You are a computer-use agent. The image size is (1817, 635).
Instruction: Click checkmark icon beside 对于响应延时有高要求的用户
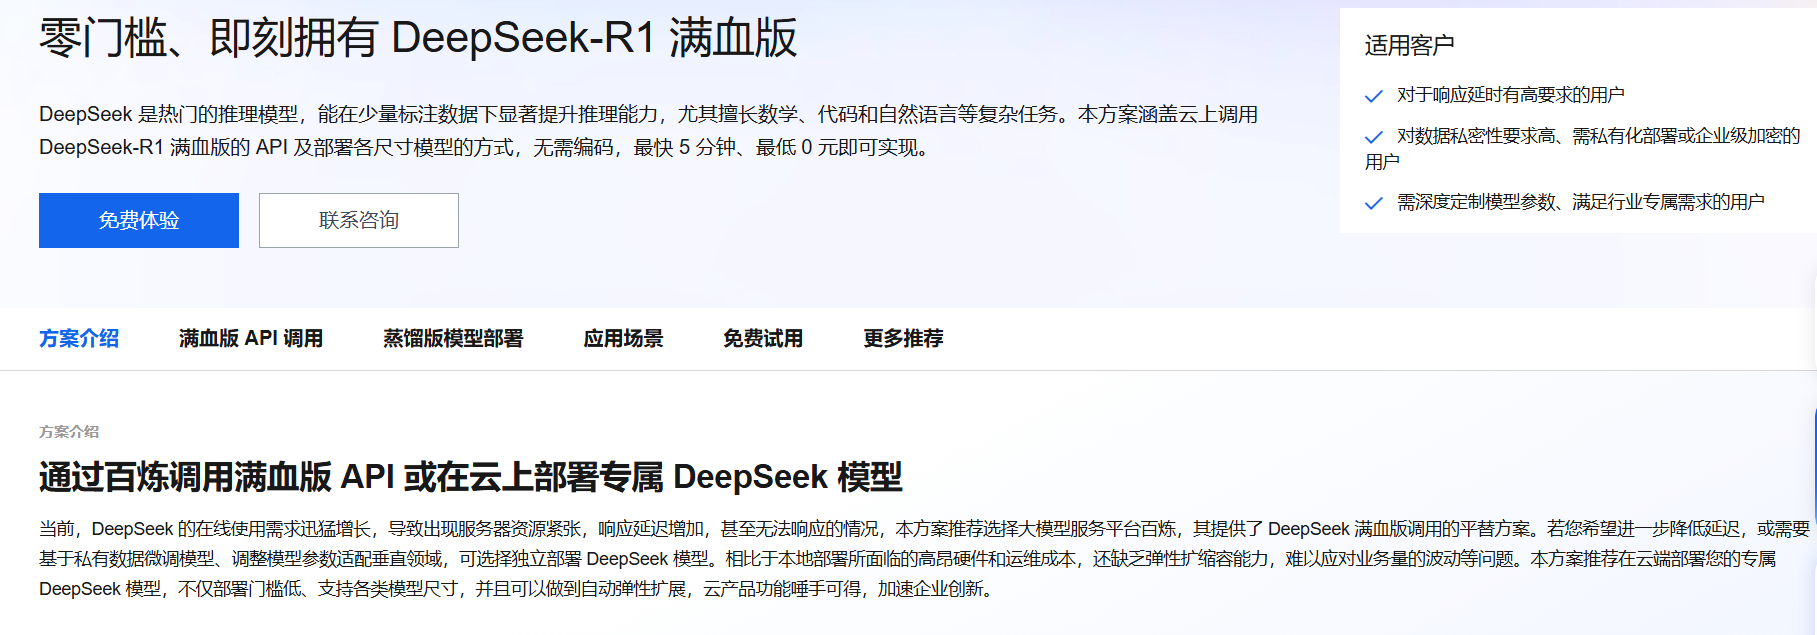(x=1374, y=96)
